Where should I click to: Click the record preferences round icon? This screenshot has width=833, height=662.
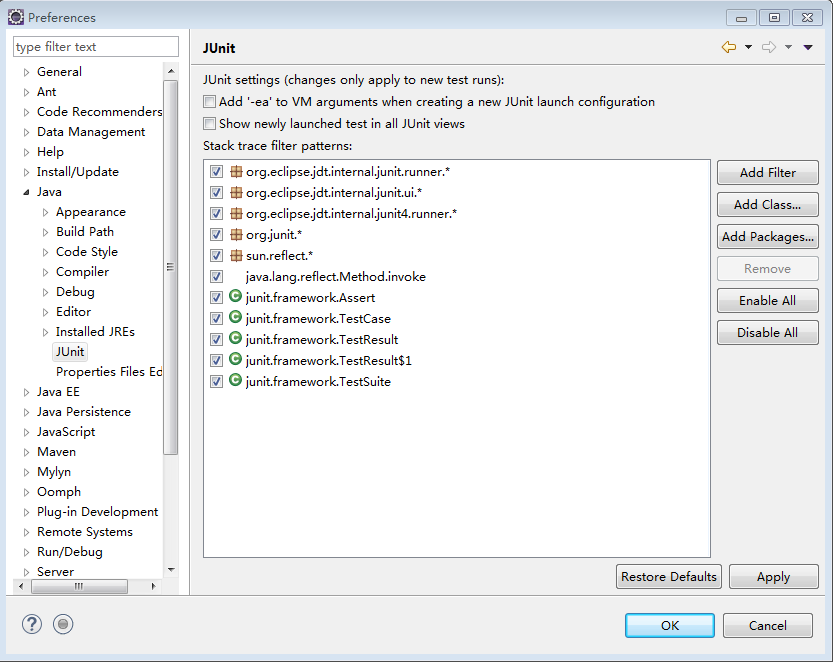click(x=63, y=624)
